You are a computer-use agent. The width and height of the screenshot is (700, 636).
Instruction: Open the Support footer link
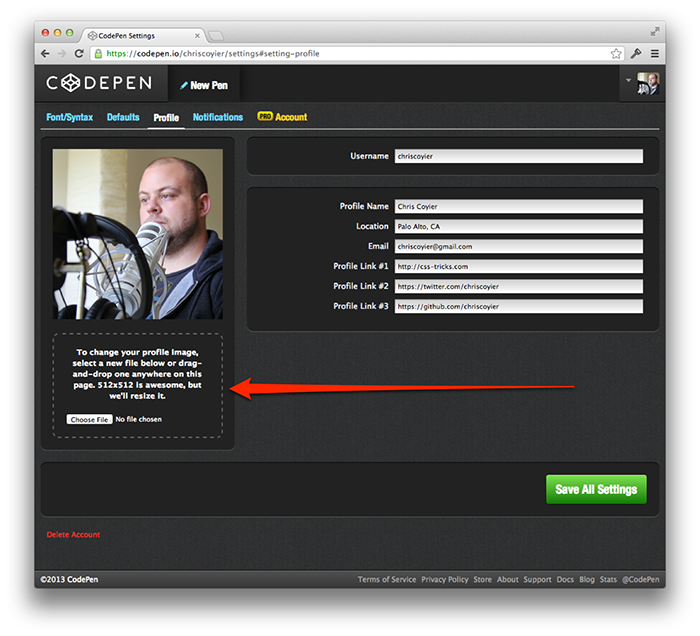coord(538,579)
